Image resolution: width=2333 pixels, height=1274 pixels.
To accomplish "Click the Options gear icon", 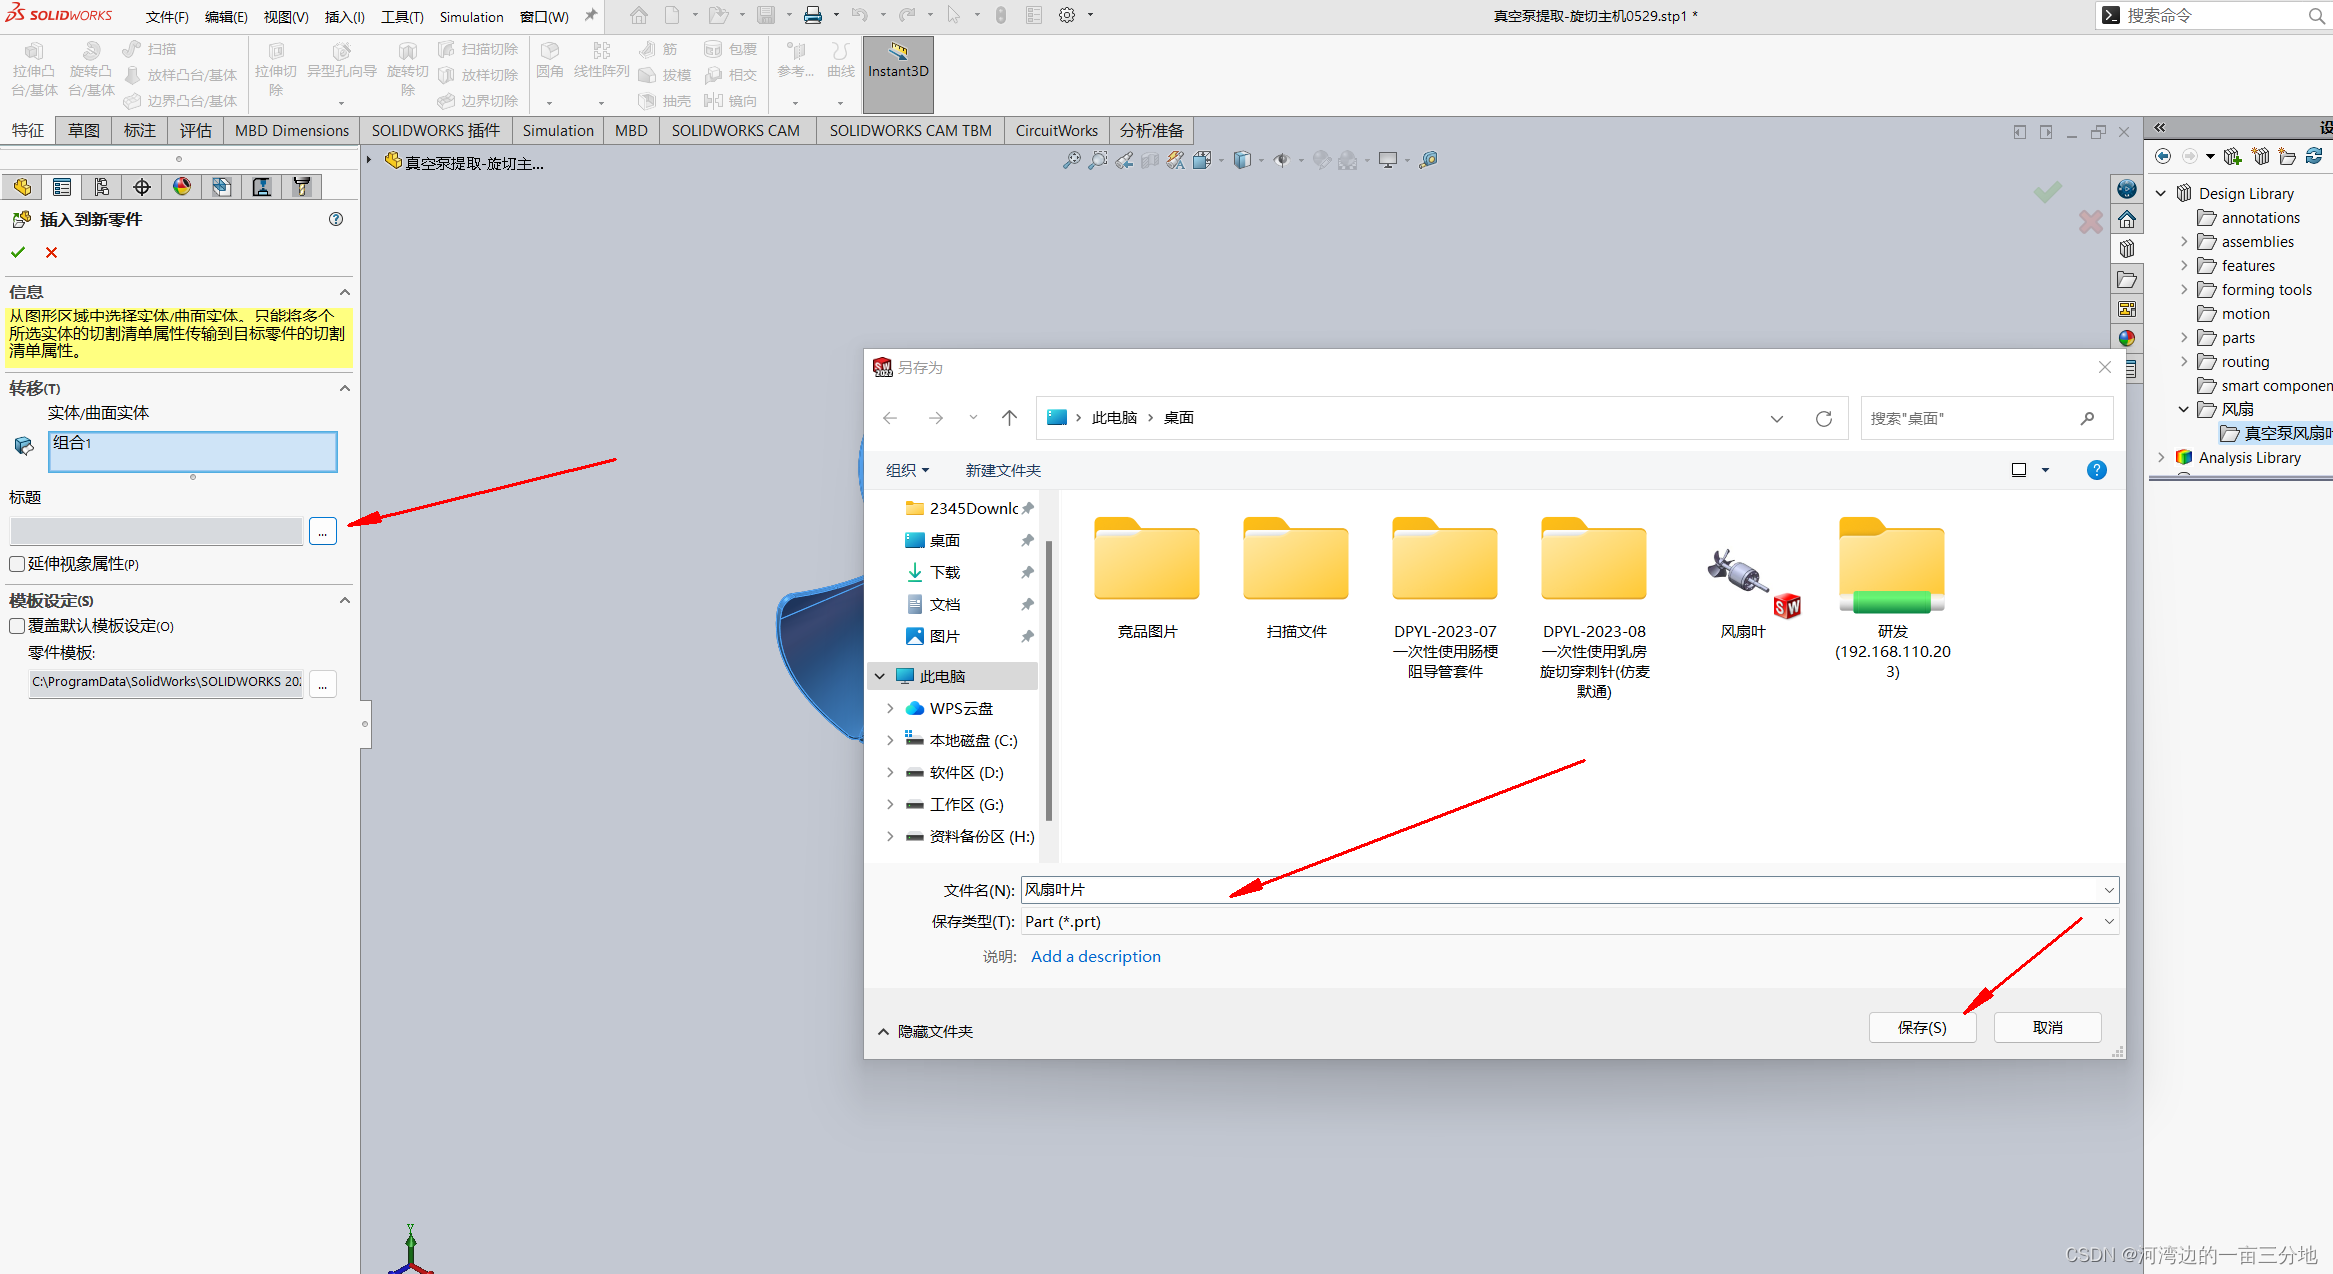I will pos(1067,15).
